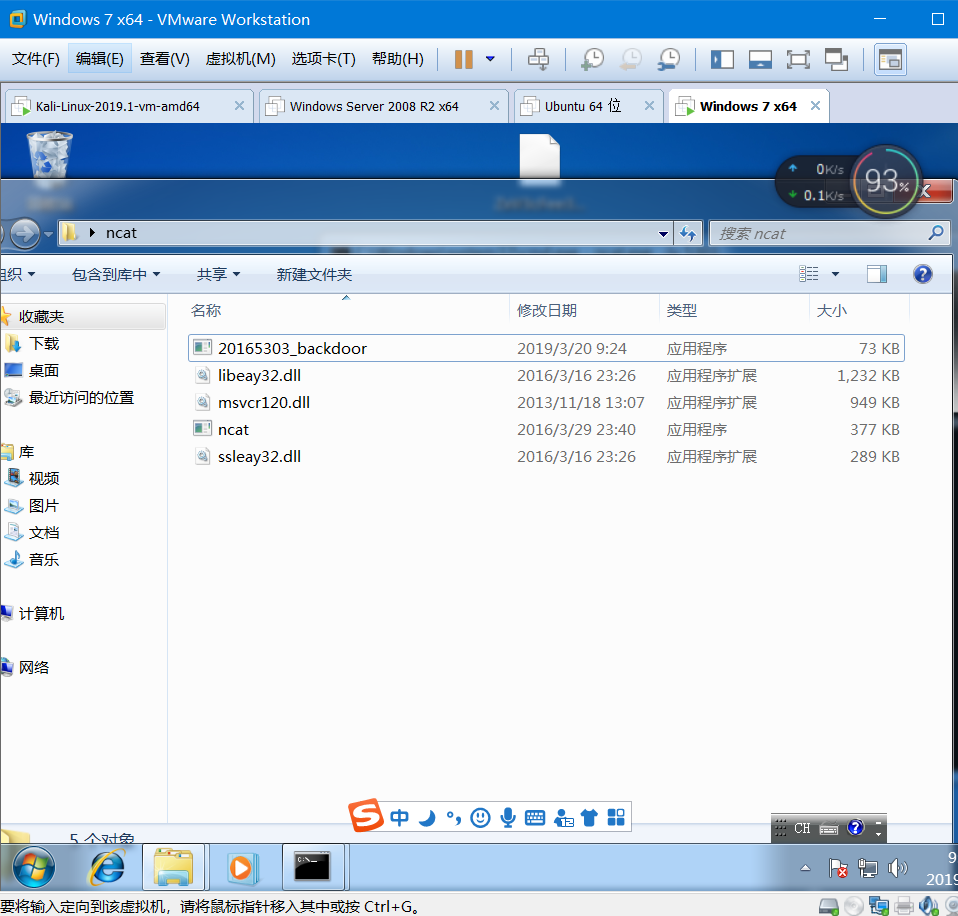Open the 音乐 library
This screenshot has width=958, height=916.
click(x=44, y=560)
